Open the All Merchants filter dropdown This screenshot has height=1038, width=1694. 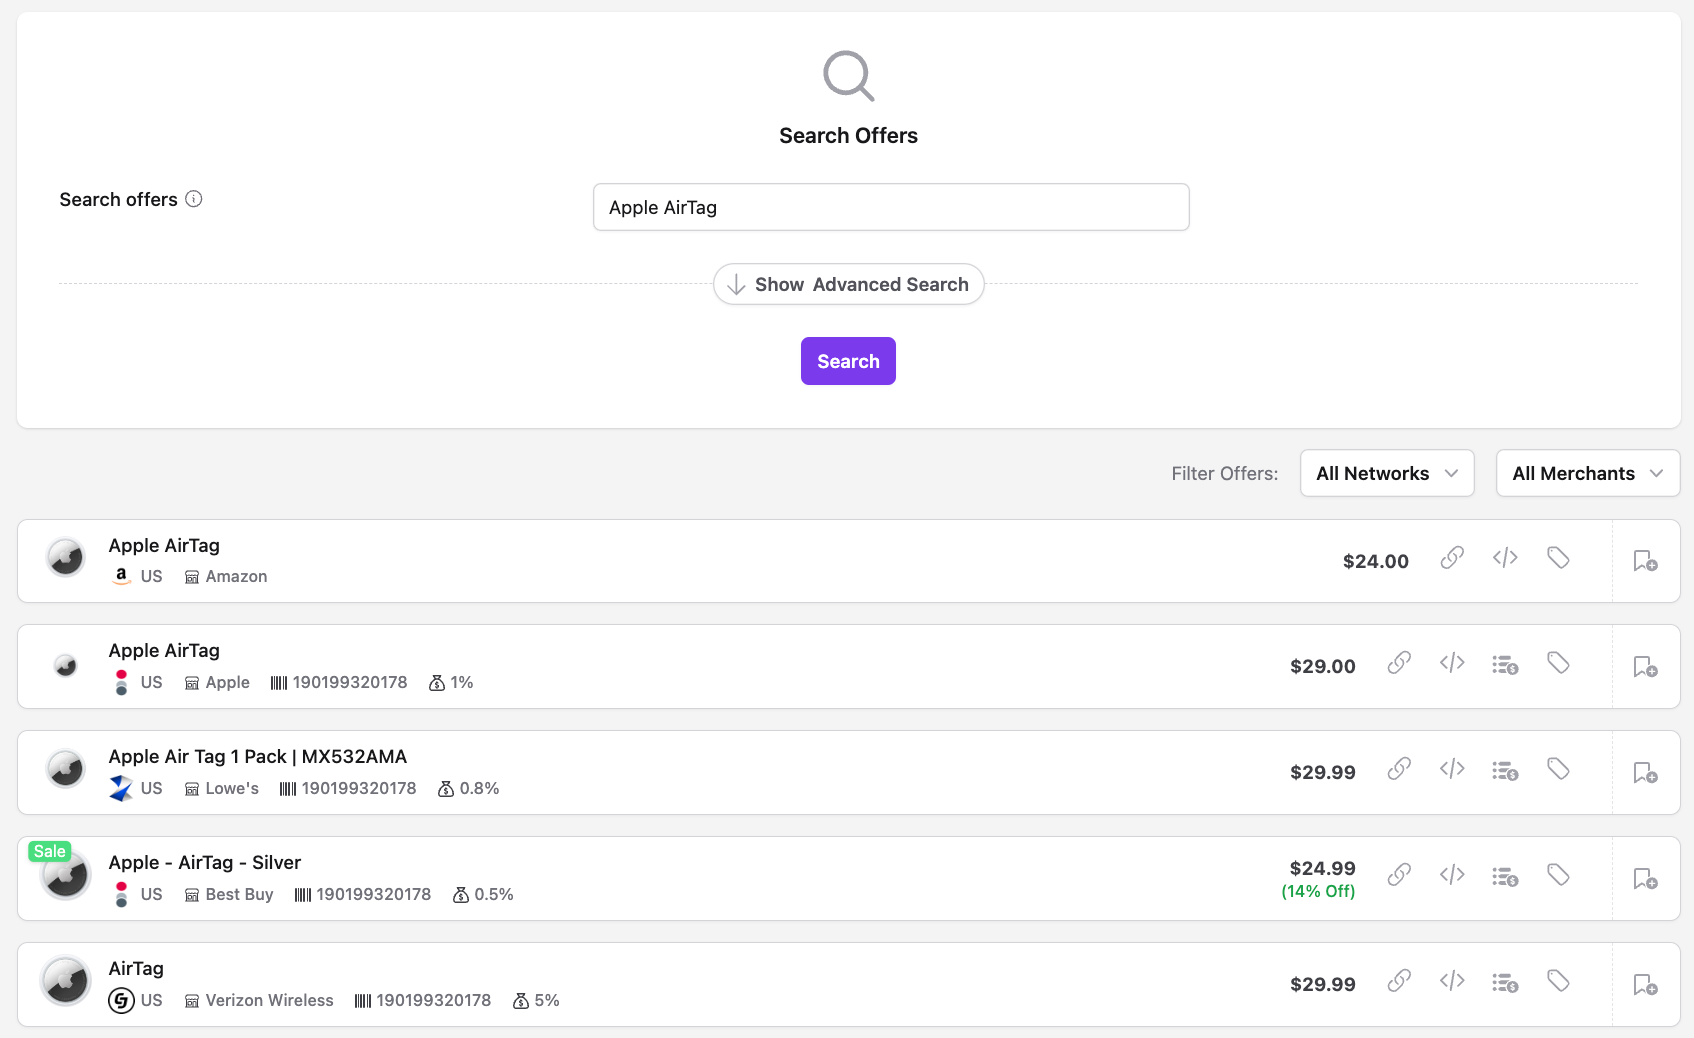point(1588,473)
